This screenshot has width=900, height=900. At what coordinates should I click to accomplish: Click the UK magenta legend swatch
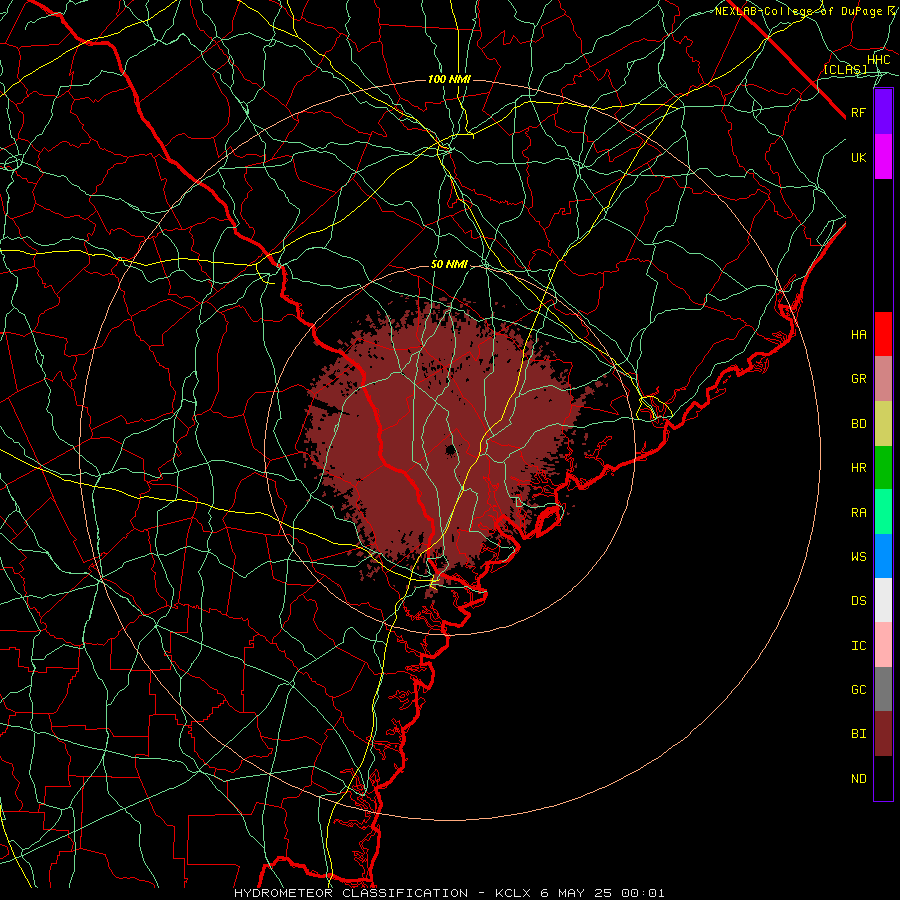(x=883, y=157)
